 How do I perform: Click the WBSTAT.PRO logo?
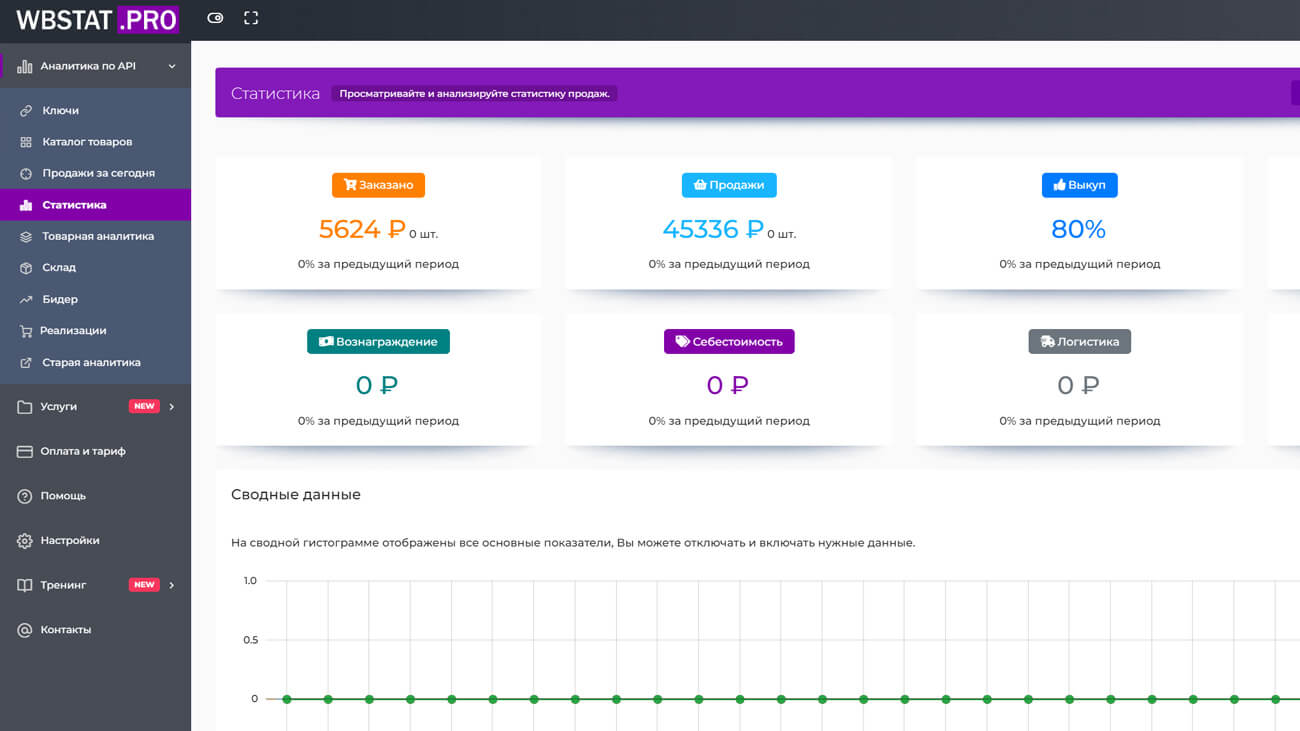pos(97,20)
